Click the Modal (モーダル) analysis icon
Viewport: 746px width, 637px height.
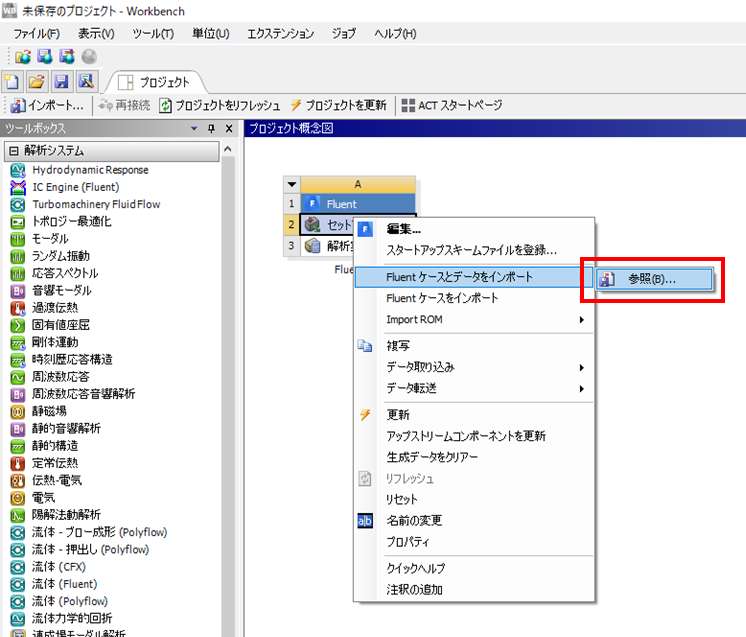pos(18,239)
